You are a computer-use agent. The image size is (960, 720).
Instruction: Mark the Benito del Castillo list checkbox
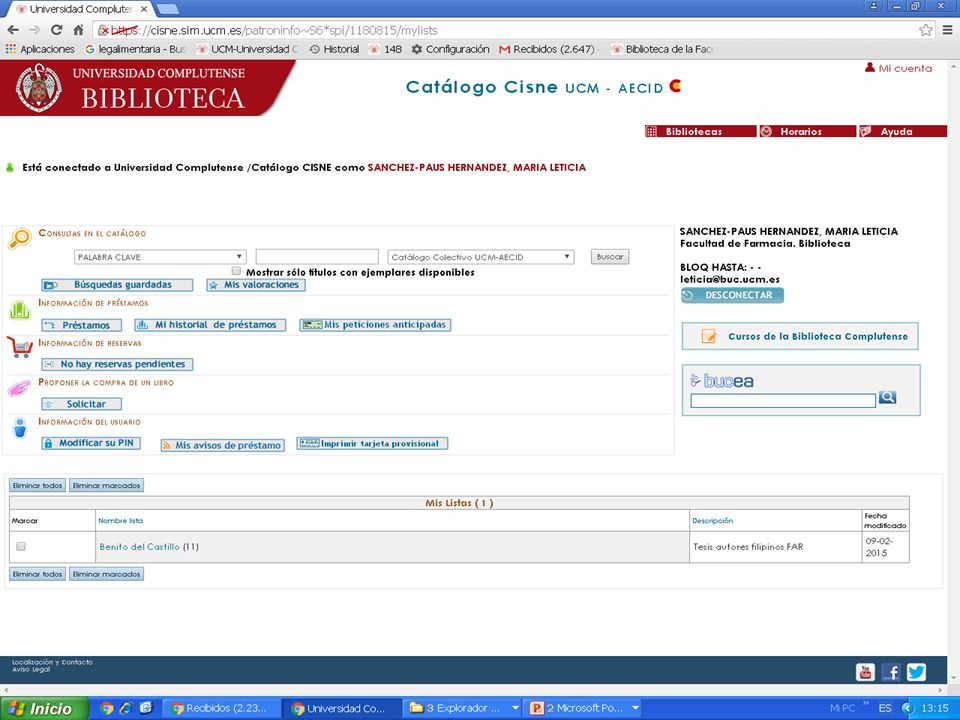21,546
